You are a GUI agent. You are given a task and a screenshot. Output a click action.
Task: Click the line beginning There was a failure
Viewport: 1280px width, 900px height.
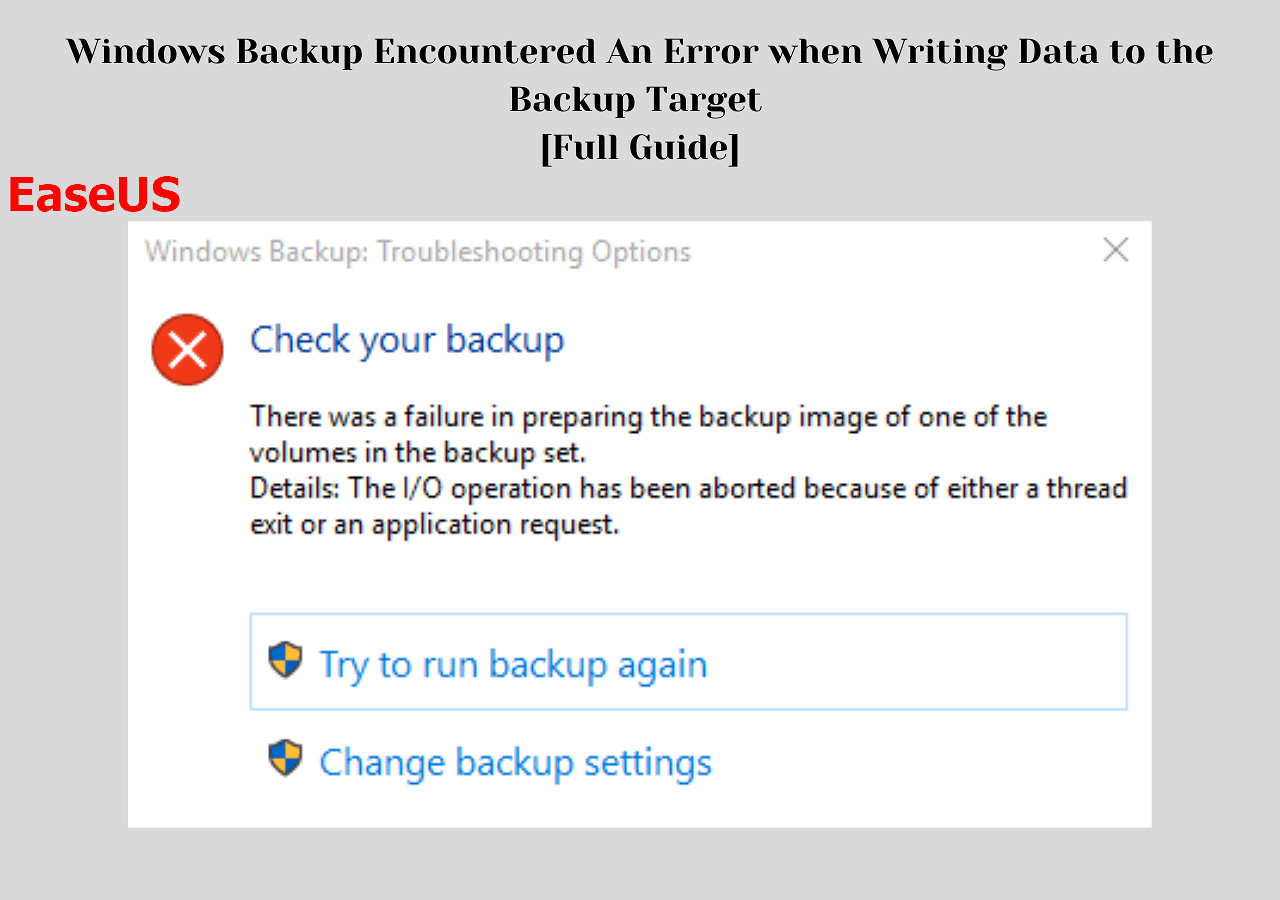point(648,416)
